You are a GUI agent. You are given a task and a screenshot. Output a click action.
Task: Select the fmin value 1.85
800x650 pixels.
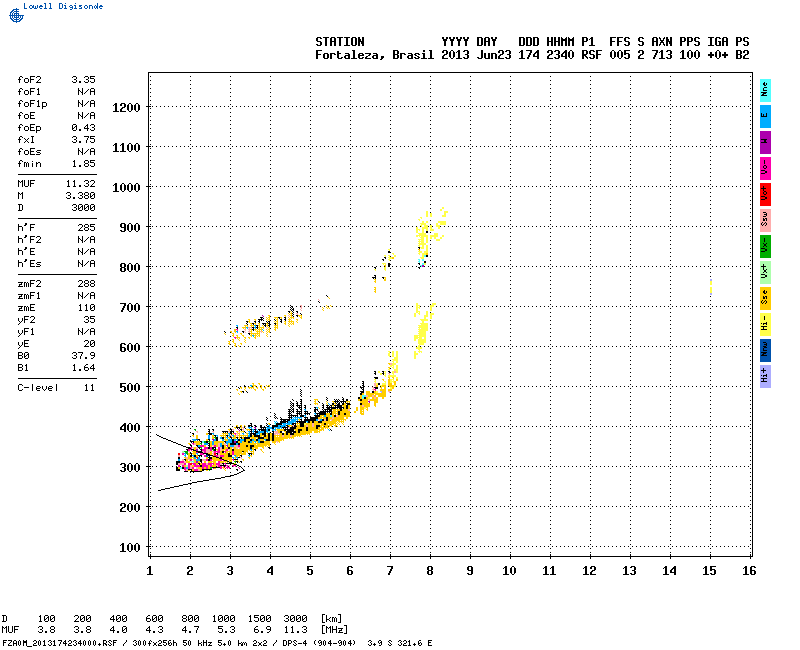[x=83, y=164]
